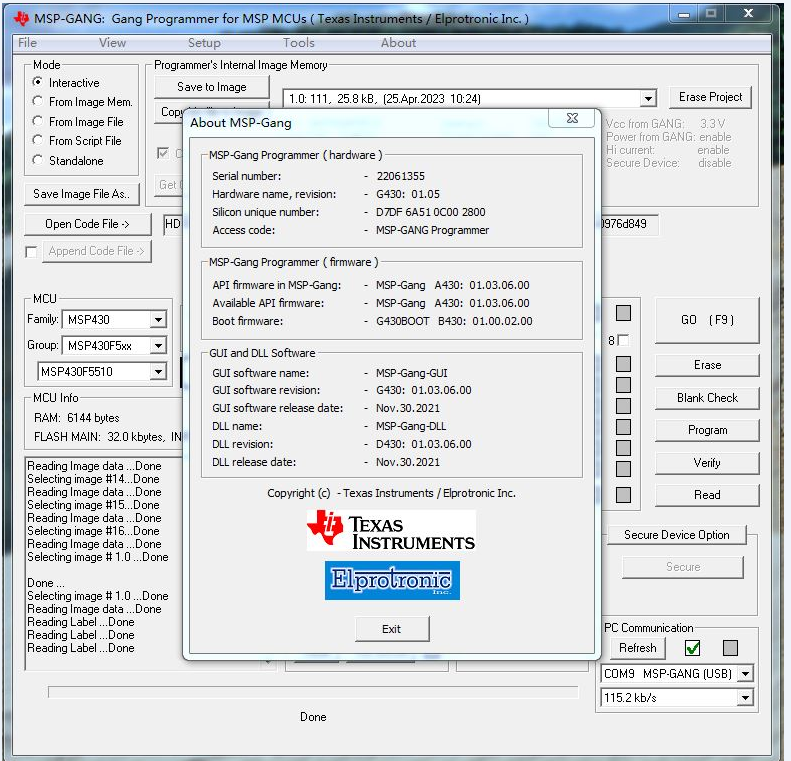Expand the MSP430F5510 device dropdown

[158, 372]
